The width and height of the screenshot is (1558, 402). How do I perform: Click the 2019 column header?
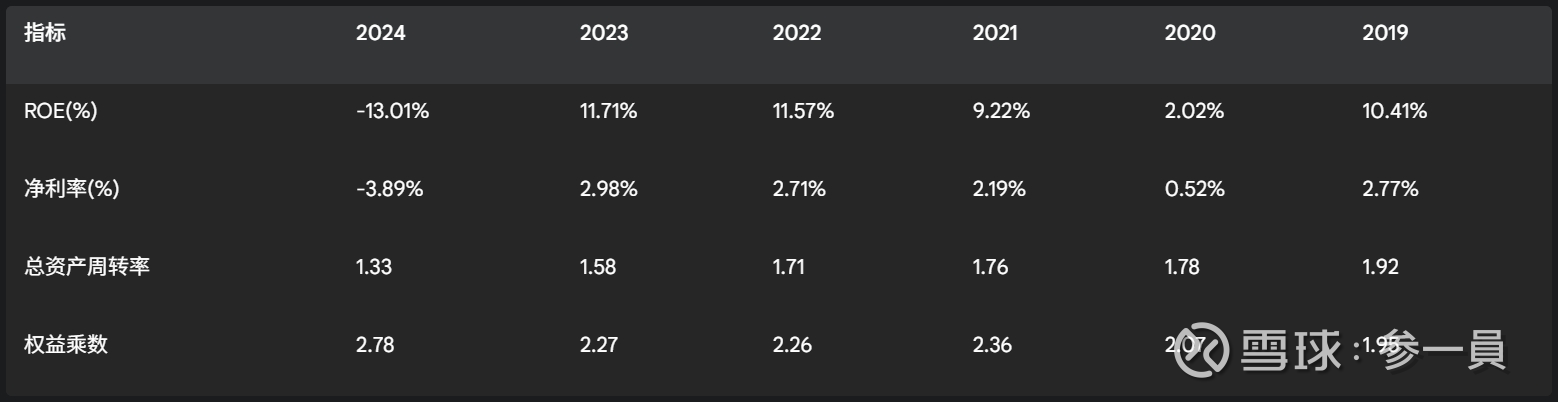pos(1385,33)
